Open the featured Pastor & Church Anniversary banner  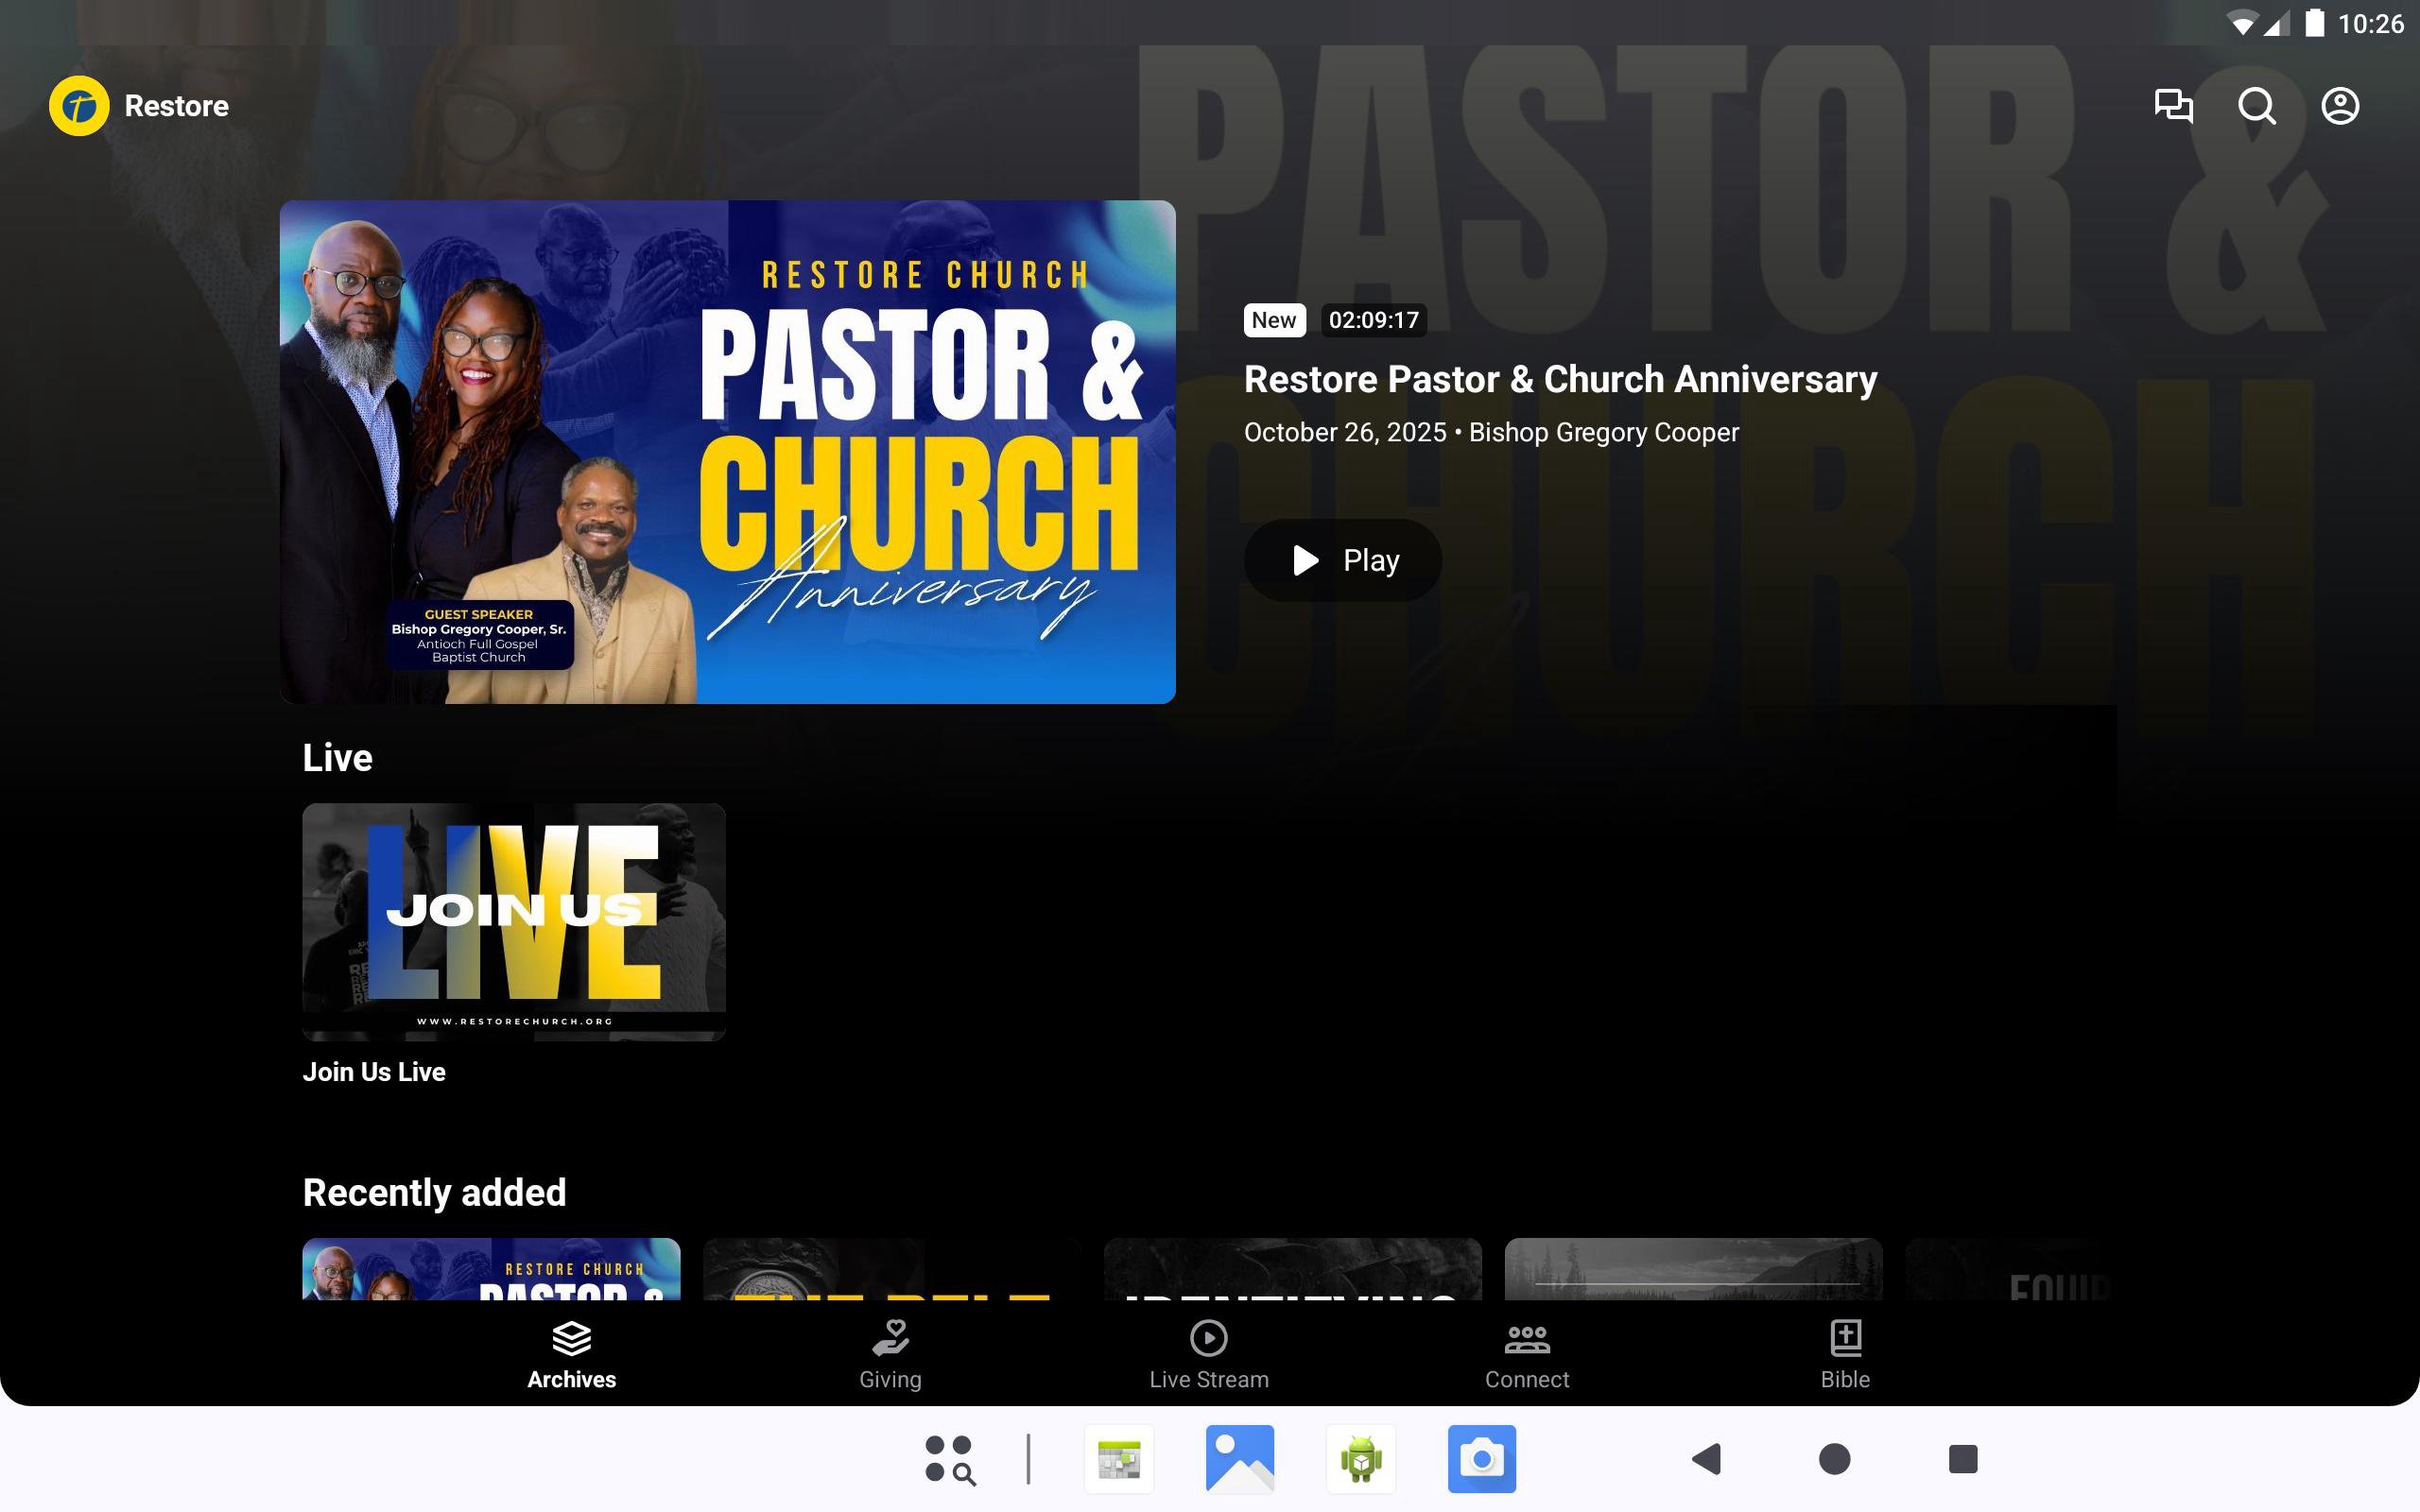pyautogui.click(x=727, y=452)
